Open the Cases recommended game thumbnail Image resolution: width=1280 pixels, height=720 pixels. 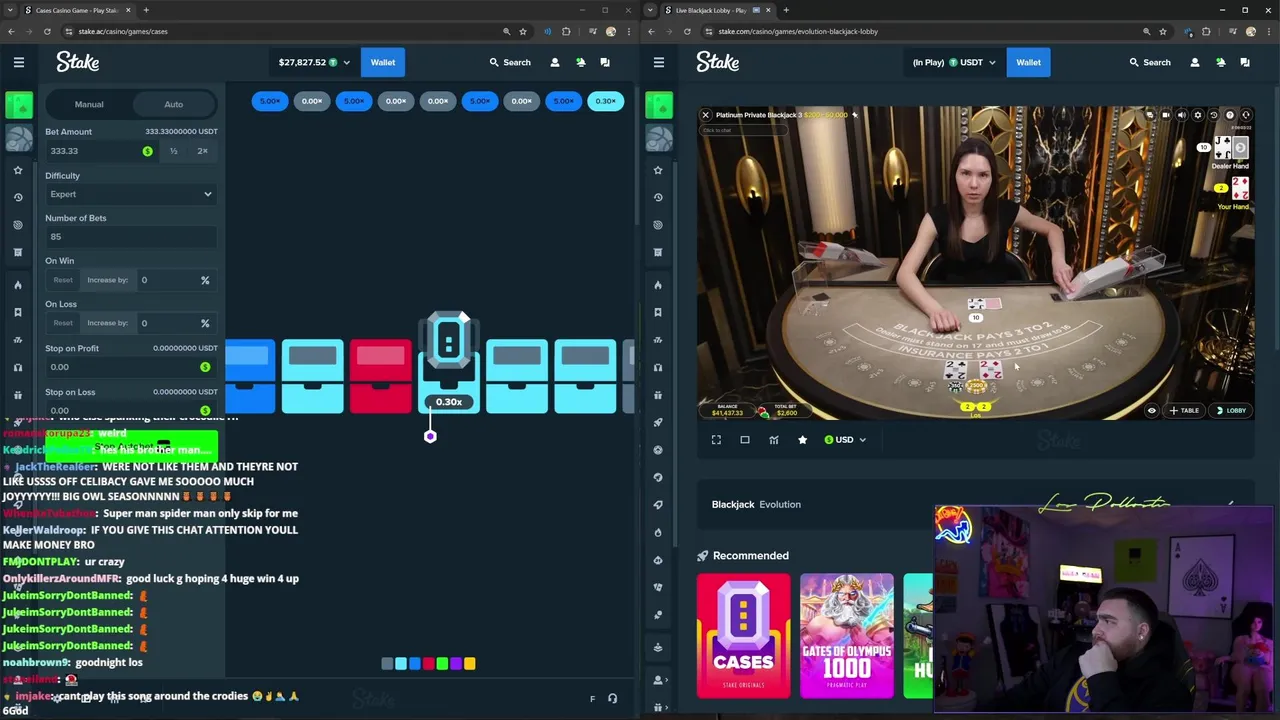click(743, 635)
